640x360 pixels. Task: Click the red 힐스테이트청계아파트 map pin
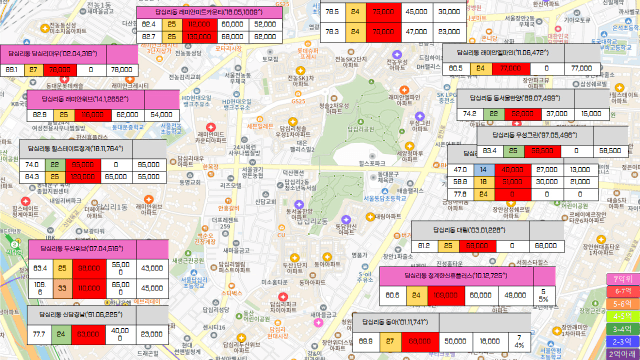pyautogui.click(x=26, y=201)
